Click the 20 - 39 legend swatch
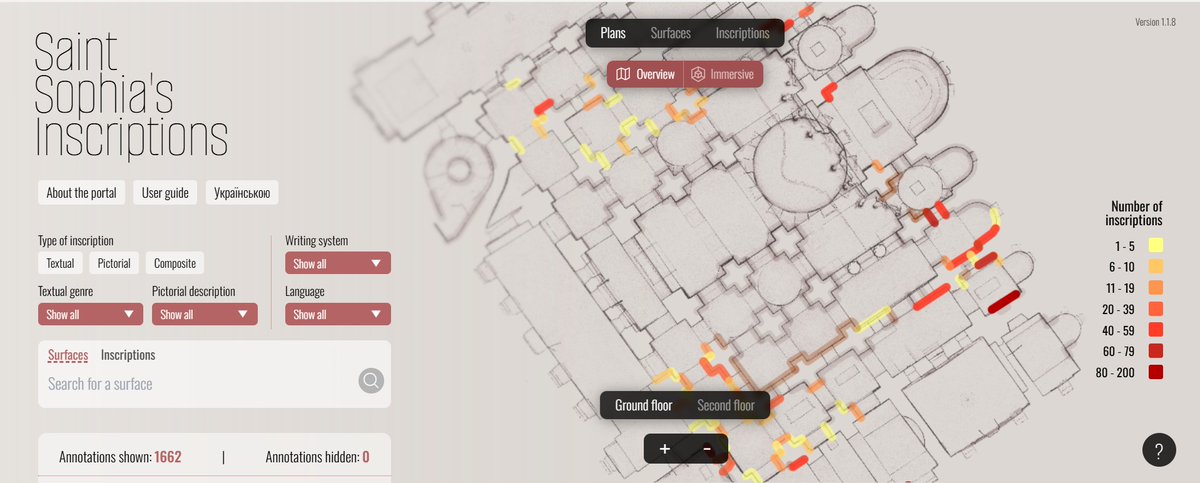 pos(1156,308)
